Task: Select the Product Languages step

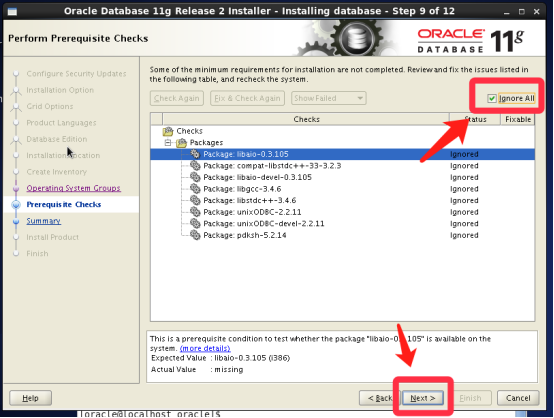Action: (61, 123)
